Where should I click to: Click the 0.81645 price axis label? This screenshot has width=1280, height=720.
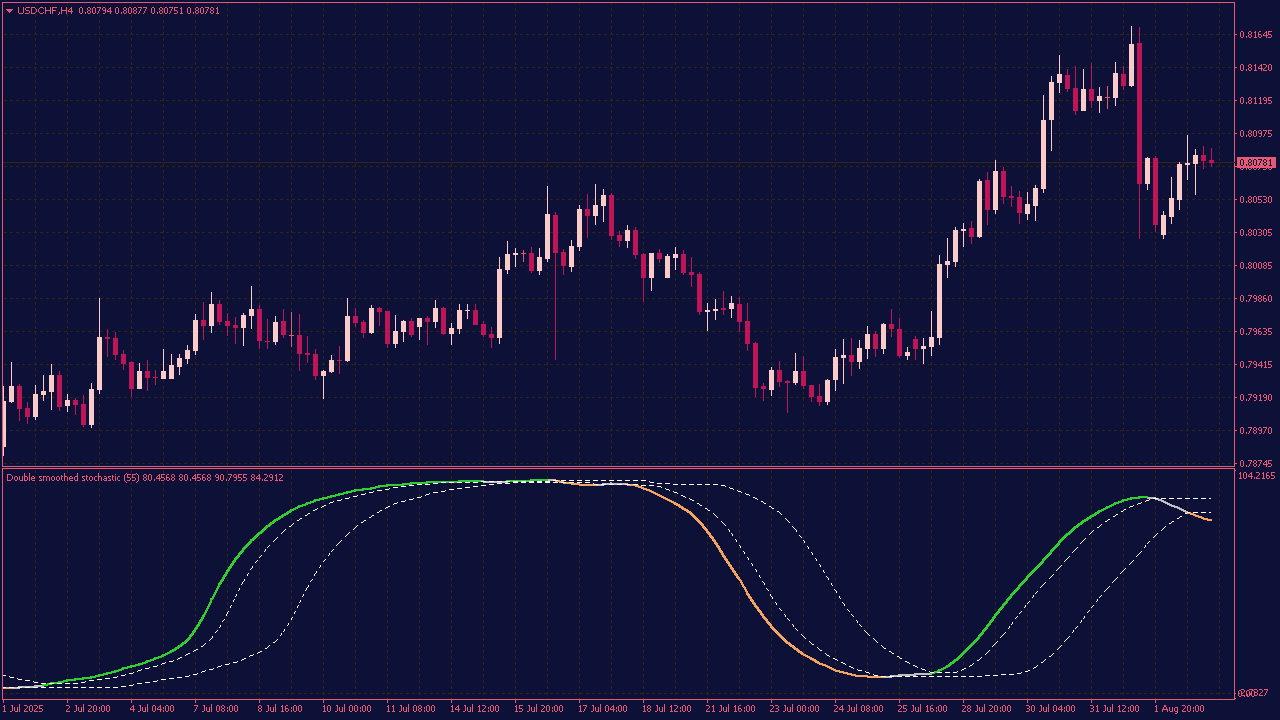tap(1255, 35)
